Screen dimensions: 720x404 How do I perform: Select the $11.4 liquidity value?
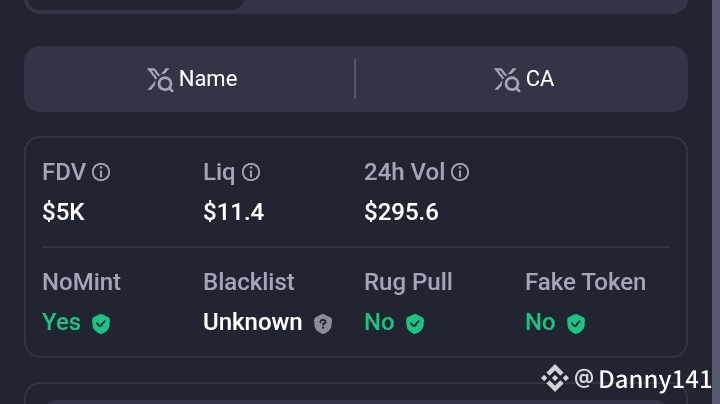(233, 212)
